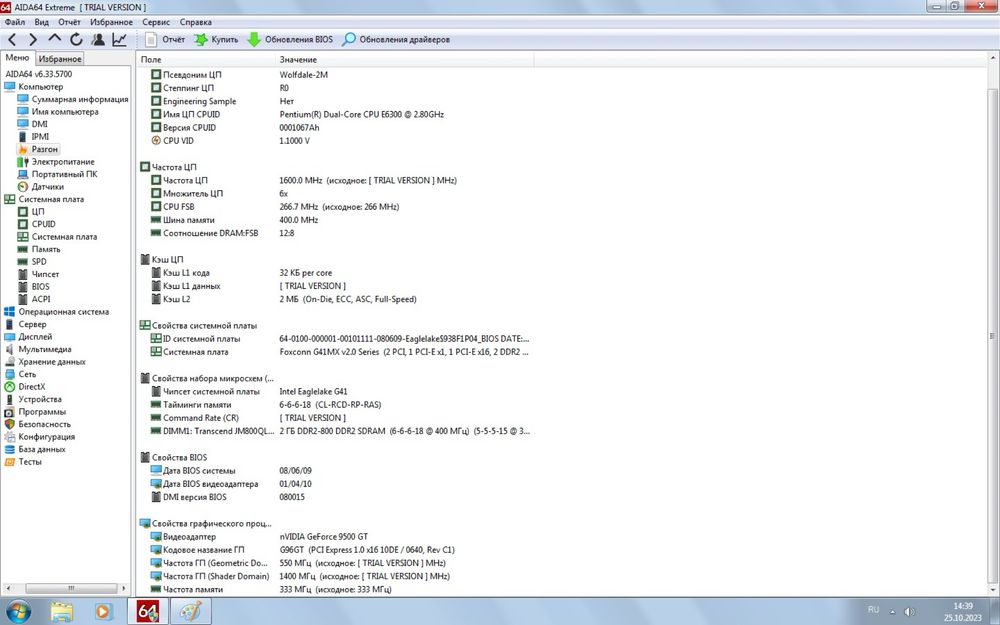This screenshot has height=625, width=1000.
Task: Click the Купить buy button
Action: 216,40
